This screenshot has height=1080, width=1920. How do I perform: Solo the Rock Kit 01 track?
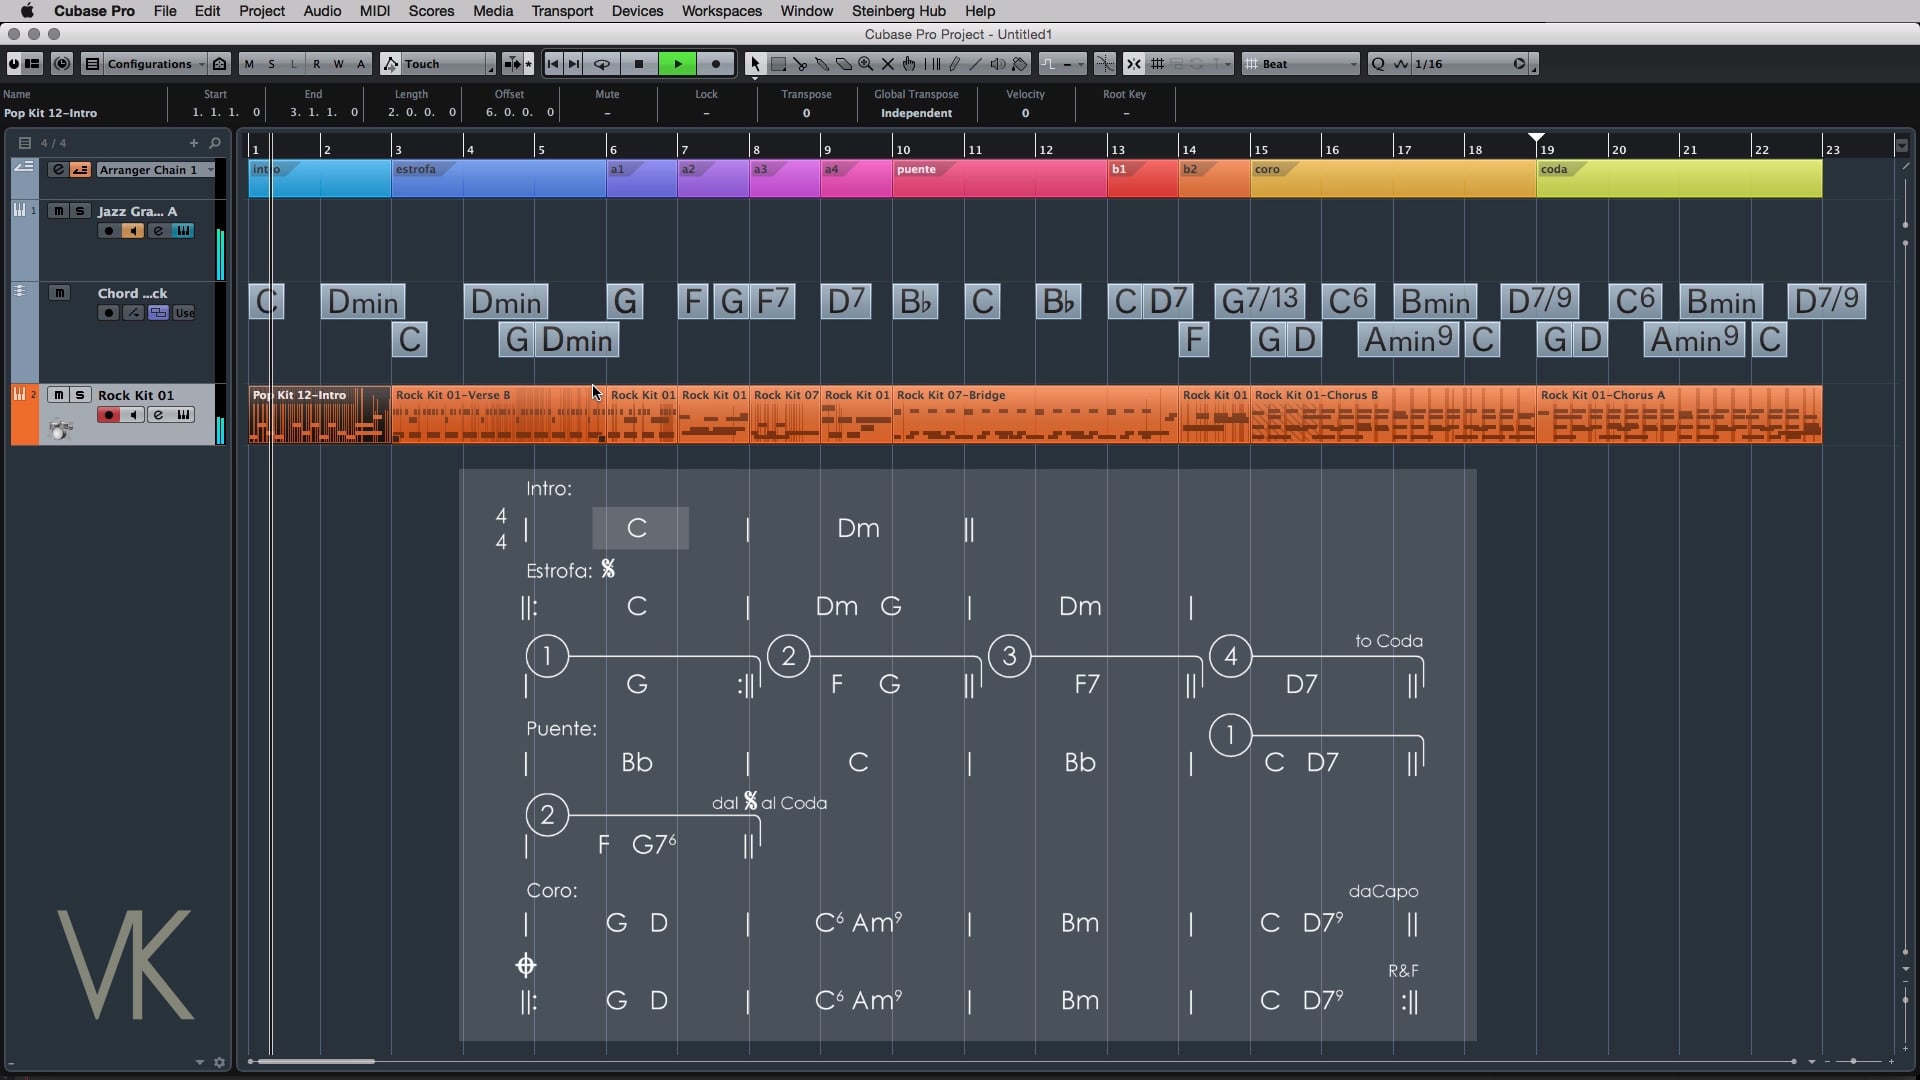pyautogui.click(x=80, y=395)
